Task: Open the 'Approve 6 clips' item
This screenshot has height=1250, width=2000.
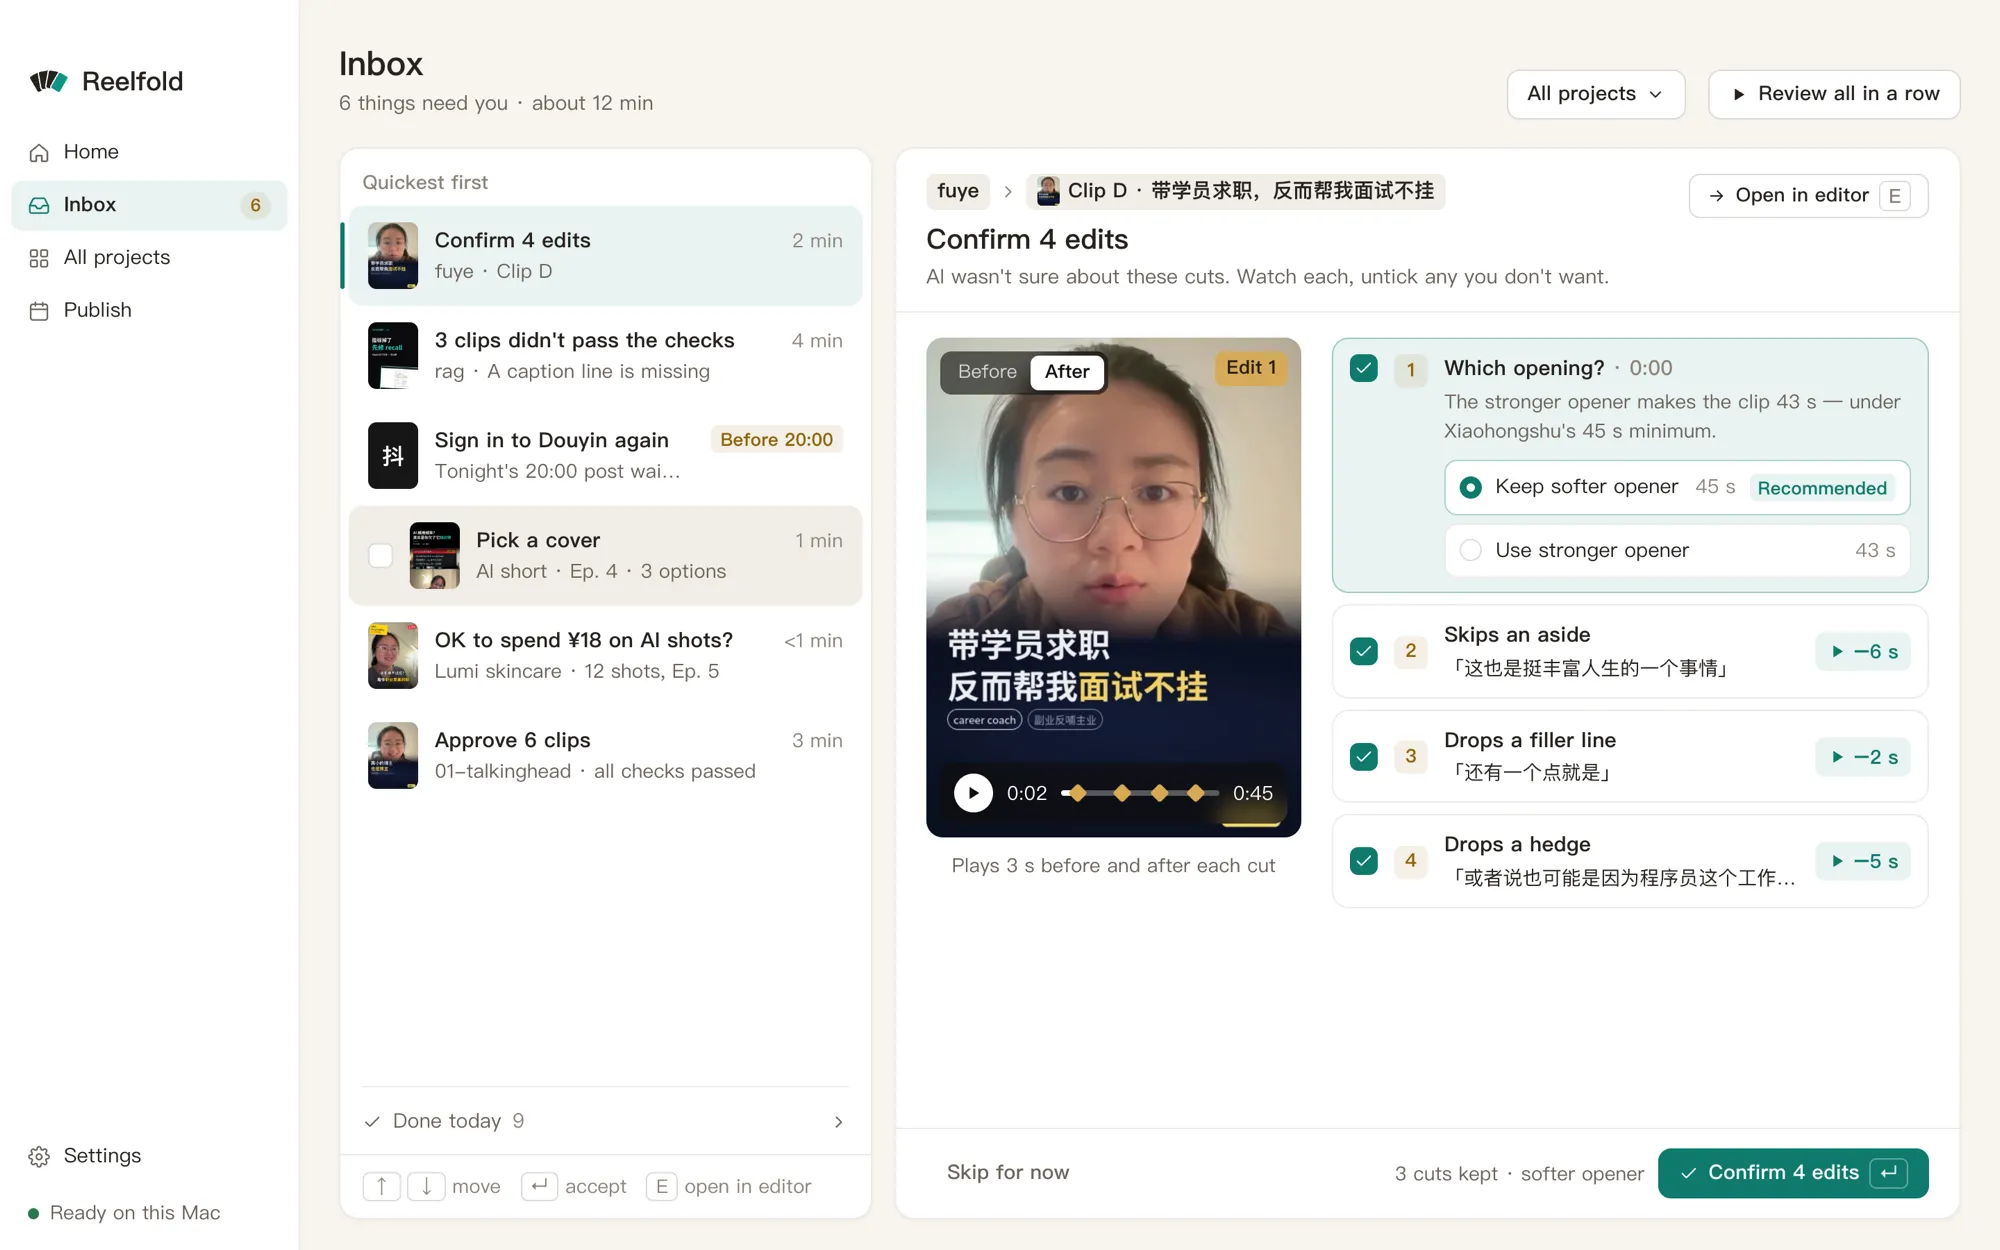Action: [x=605, y=756]
